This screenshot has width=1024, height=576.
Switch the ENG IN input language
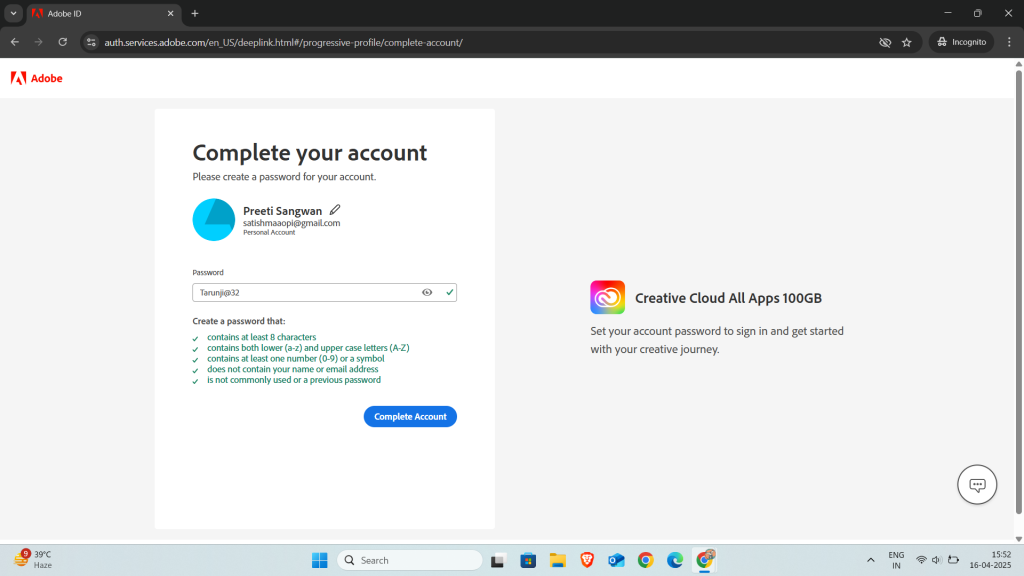pos(896,560)
